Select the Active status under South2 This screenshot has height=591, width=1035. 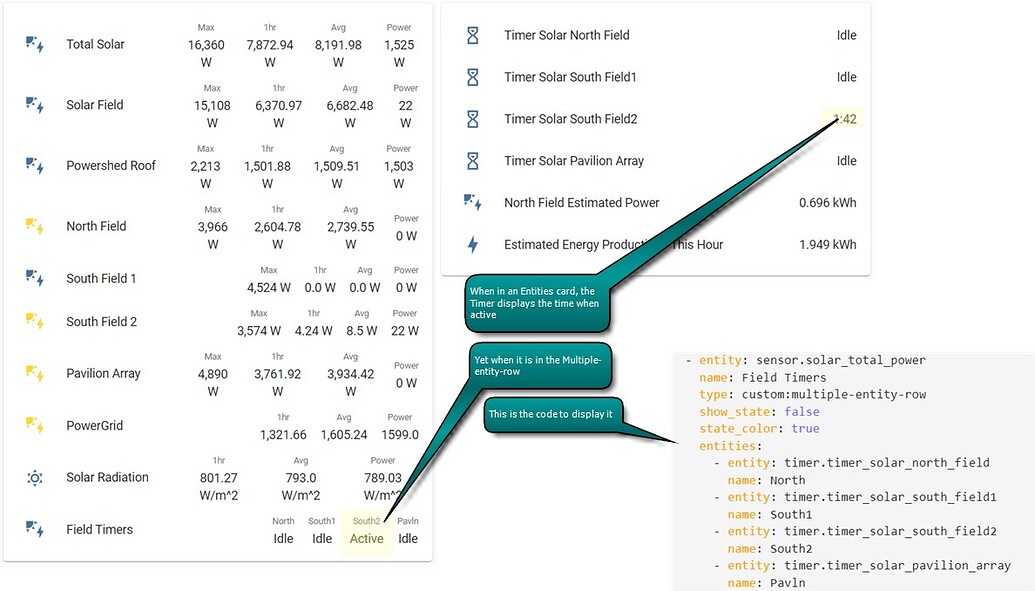366,538
